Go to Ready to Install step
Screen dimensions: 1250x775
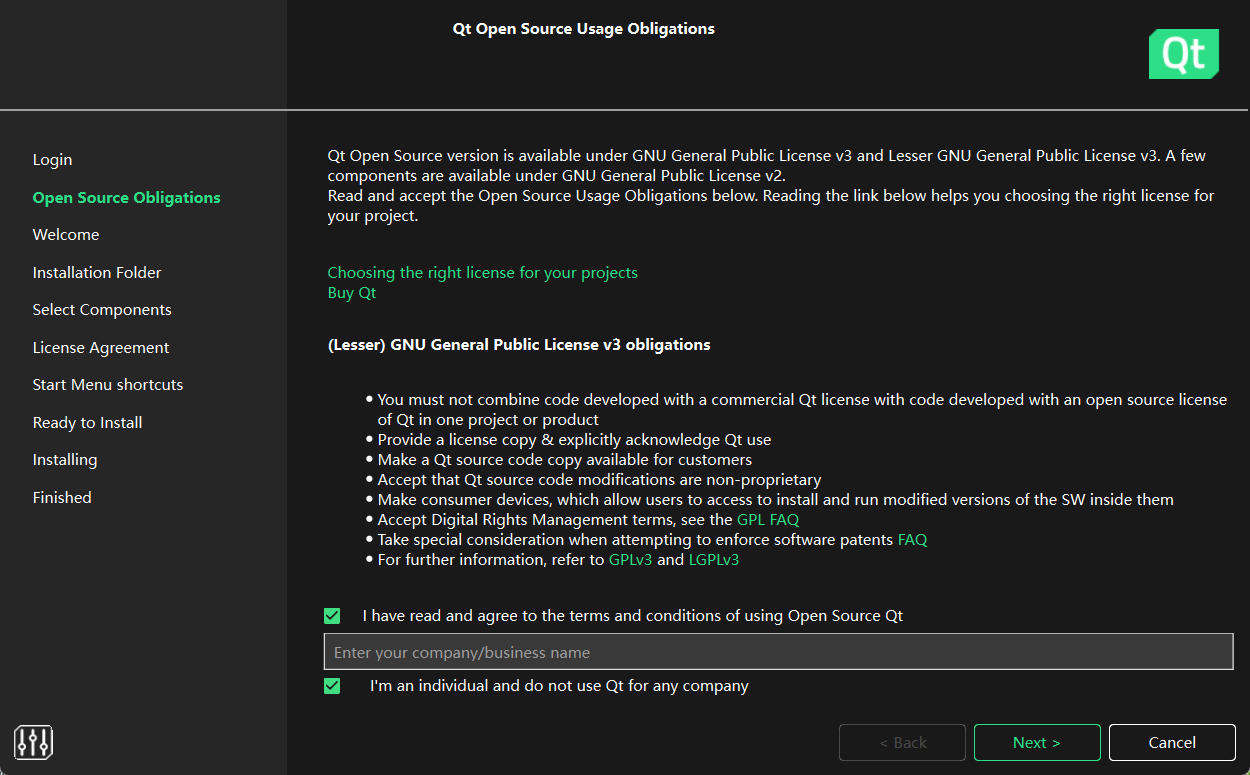(x=87, y=423)
